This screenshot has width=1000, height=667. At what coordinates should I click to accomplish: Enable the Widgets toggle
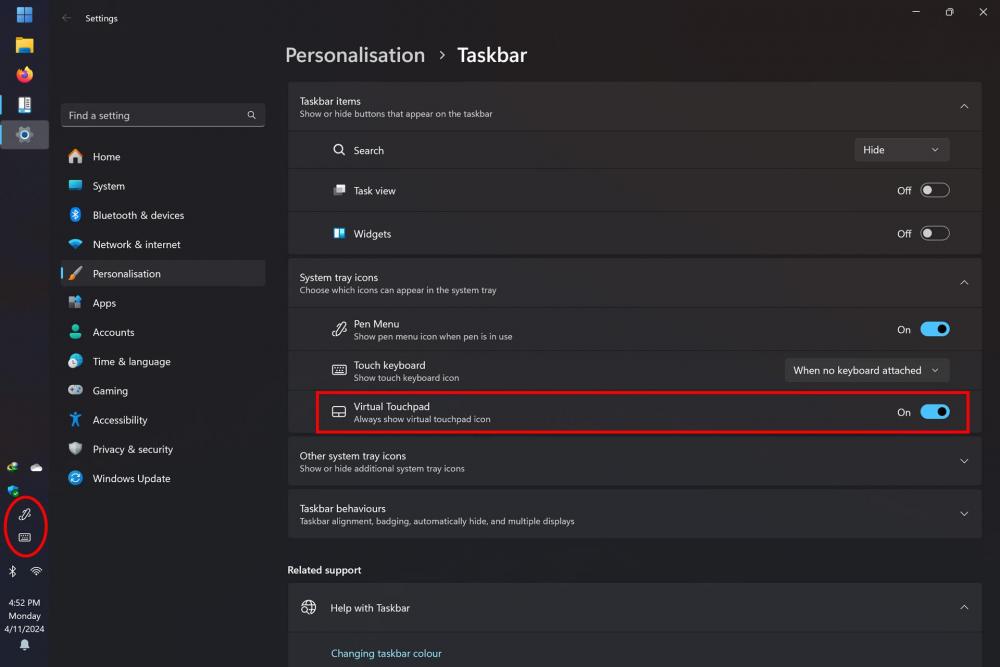[934, 233]
